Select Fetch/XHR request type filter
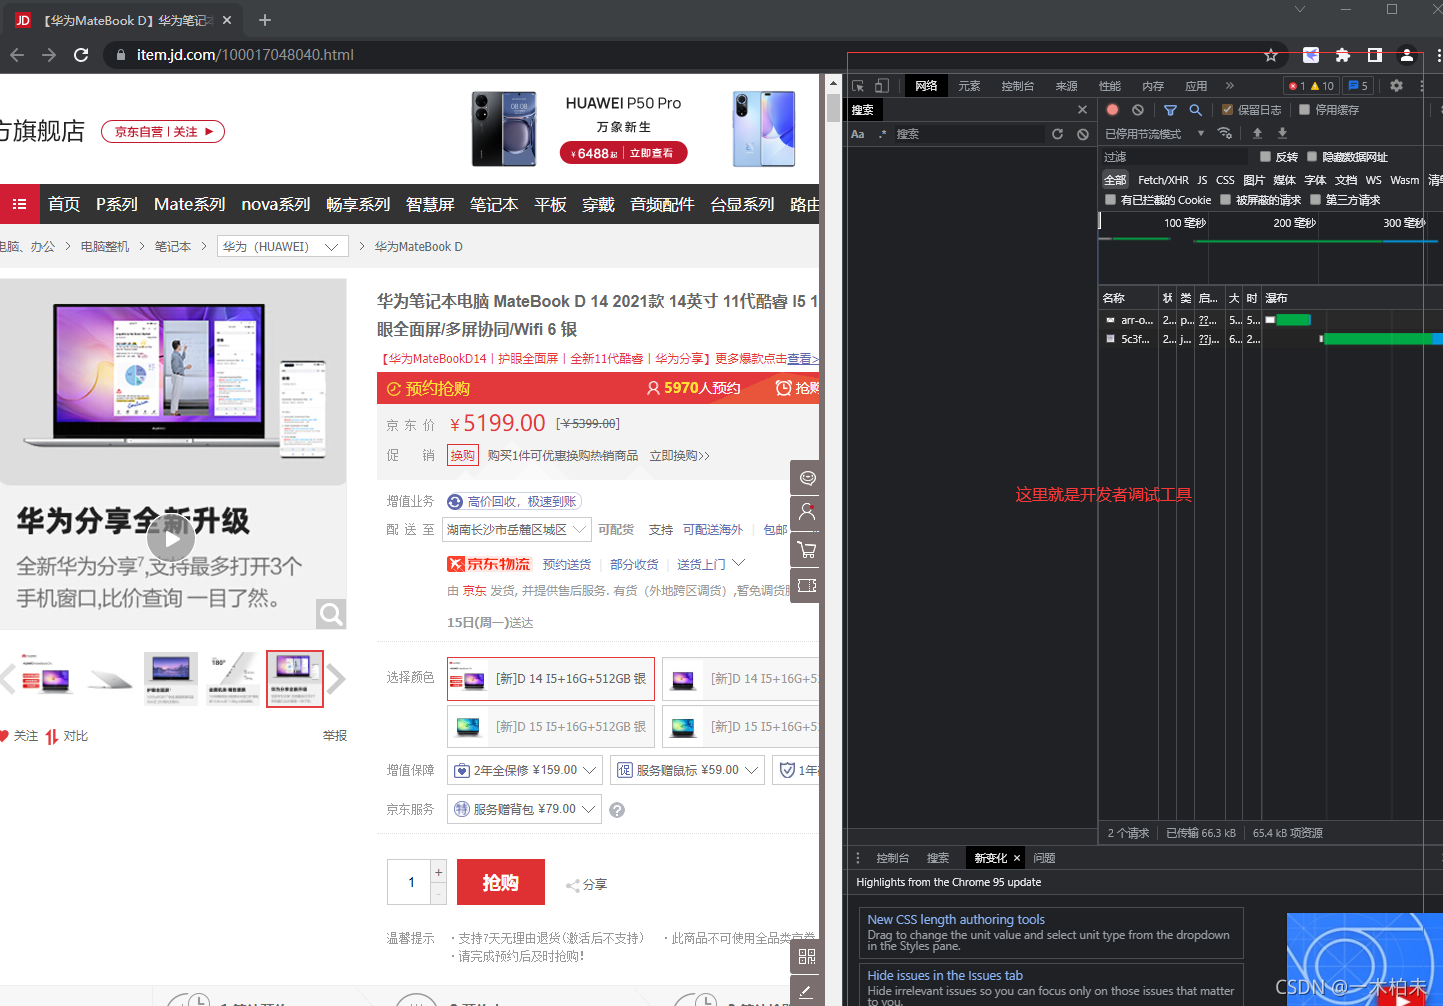Image resolution: width=1443 pixels, height=1006 pixels. pyautogui.click(x=1163, y=180)
